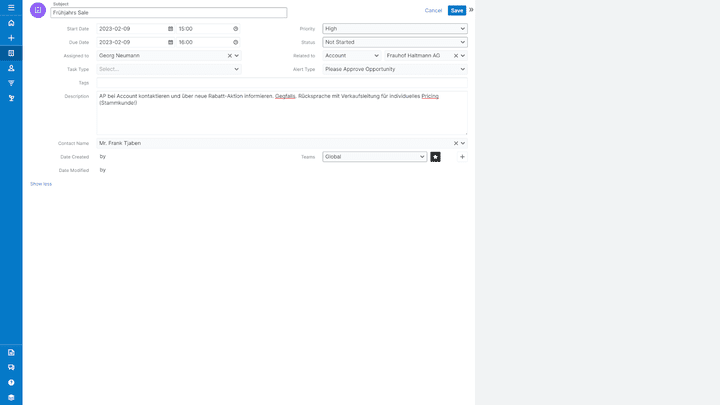This screenshot has height=405, width=720.
Task: Open the Priority dropdown showing High
Action: tap(395, 28)
